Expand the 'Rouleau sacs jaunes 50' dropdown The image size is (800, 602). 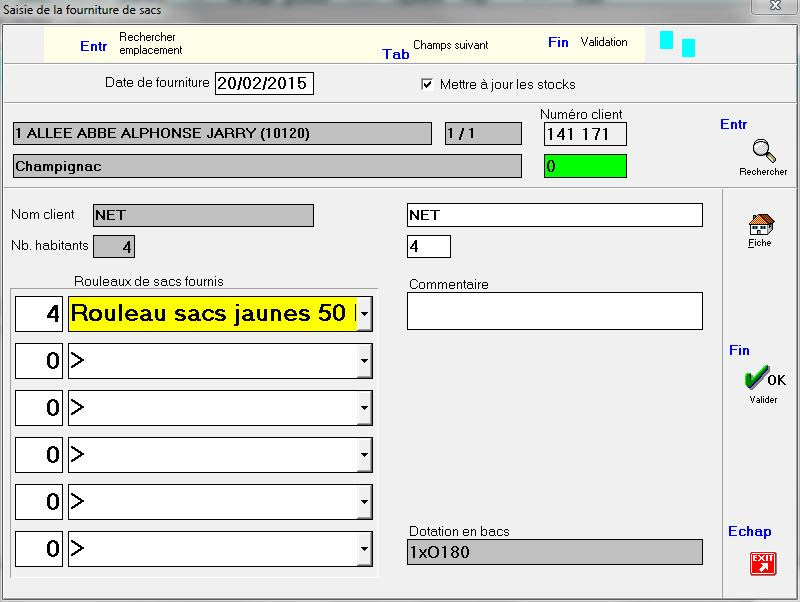coord(365,313)
